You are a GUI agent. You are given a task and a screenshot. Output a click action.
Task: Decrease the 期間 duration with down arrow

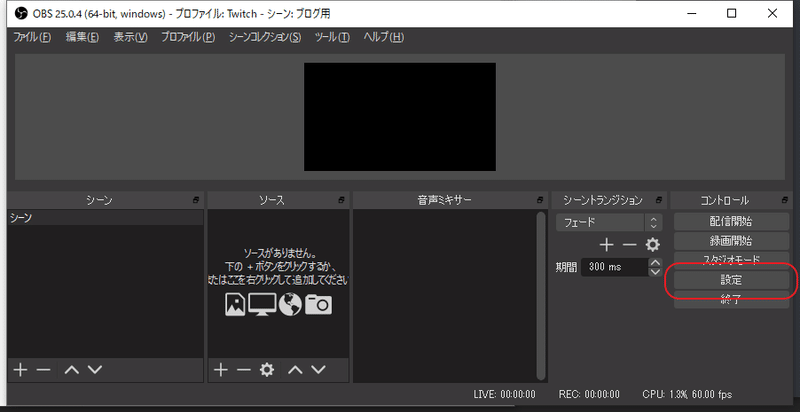655,272
